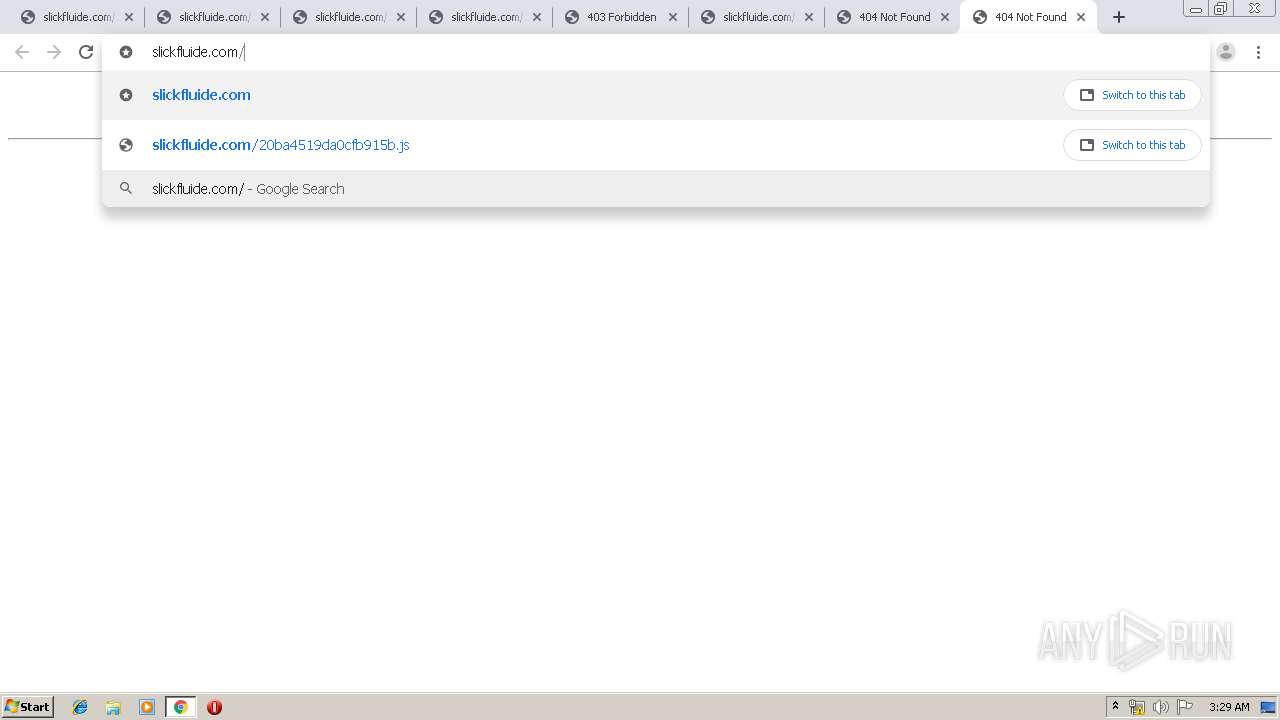Go back to previous page
Viewport: 1280px width, 720px height.
22,52
